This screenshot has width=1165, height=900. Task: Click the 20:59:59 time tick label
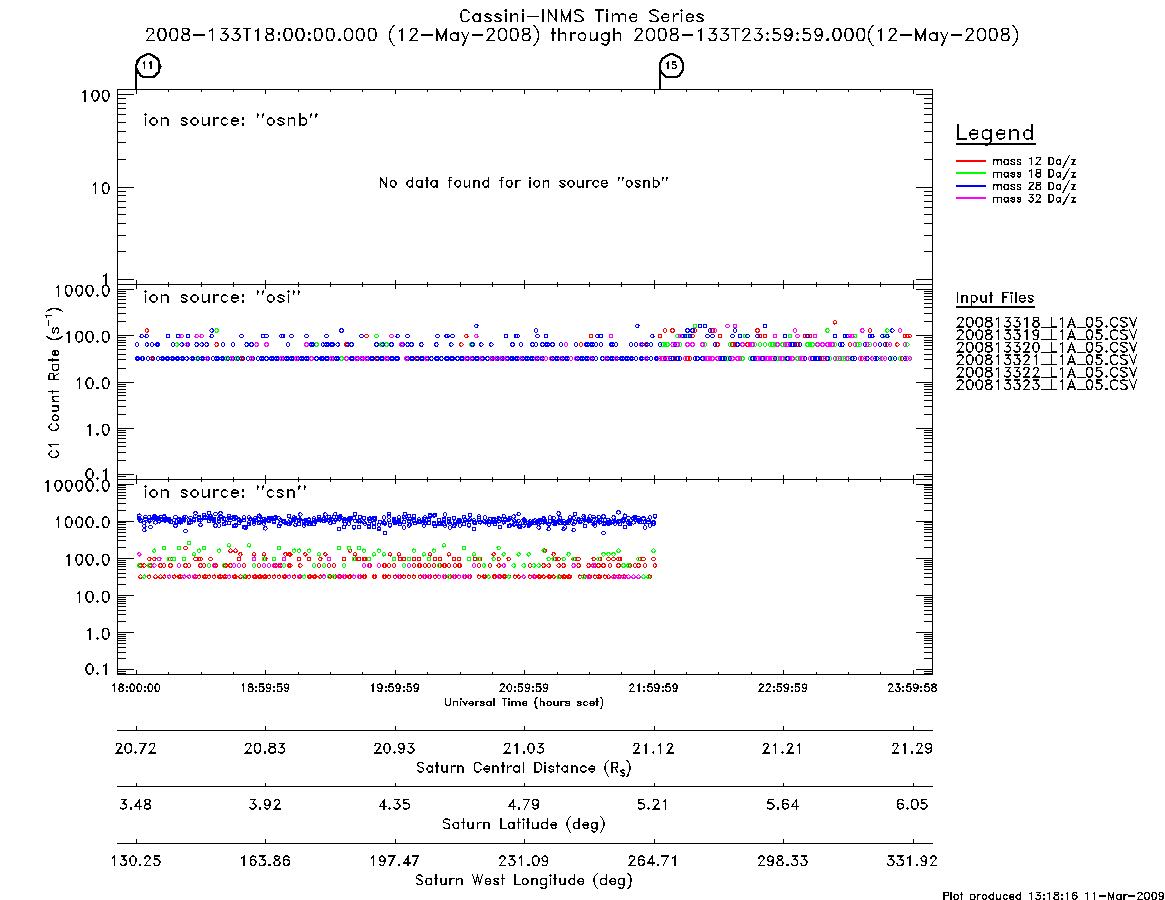click(x=524, y=688)
